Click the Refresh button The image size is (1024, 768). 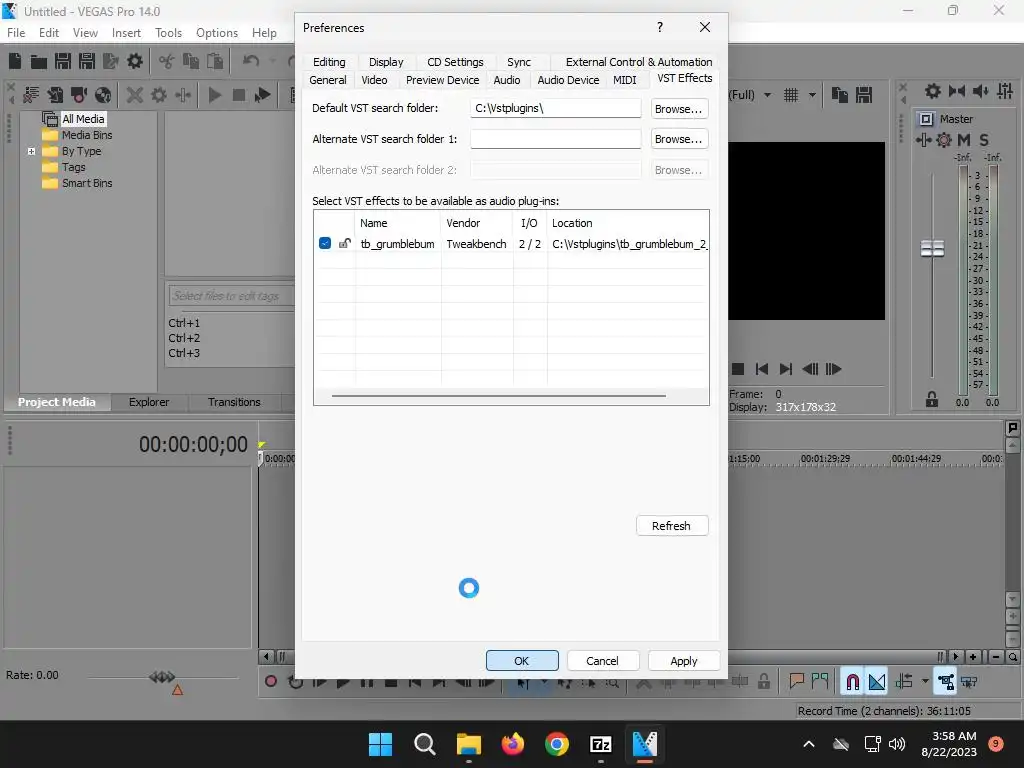pos(671,526)
